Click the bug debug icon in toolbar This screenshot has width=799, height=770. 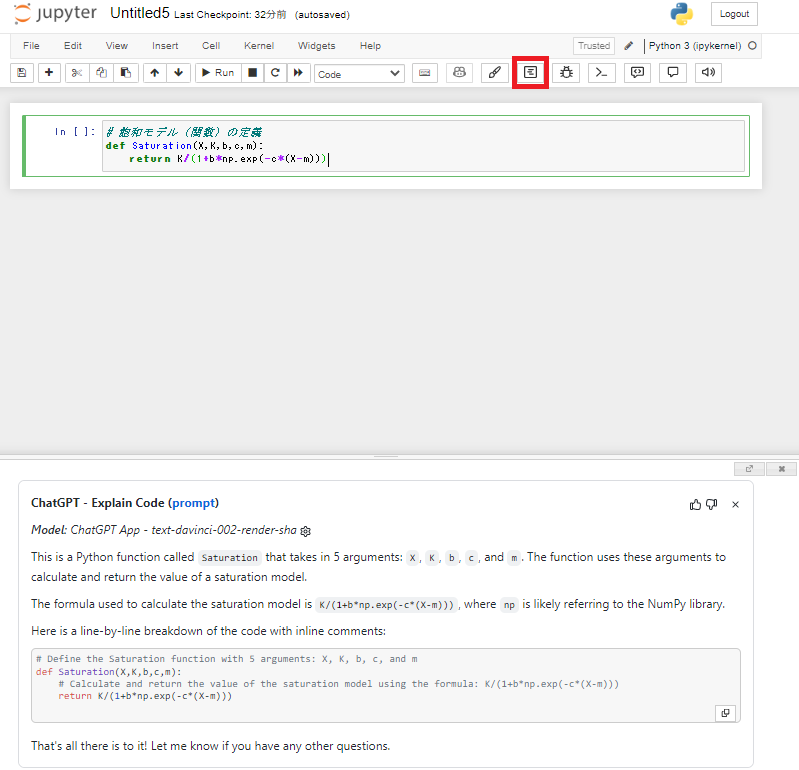[566, 73]
